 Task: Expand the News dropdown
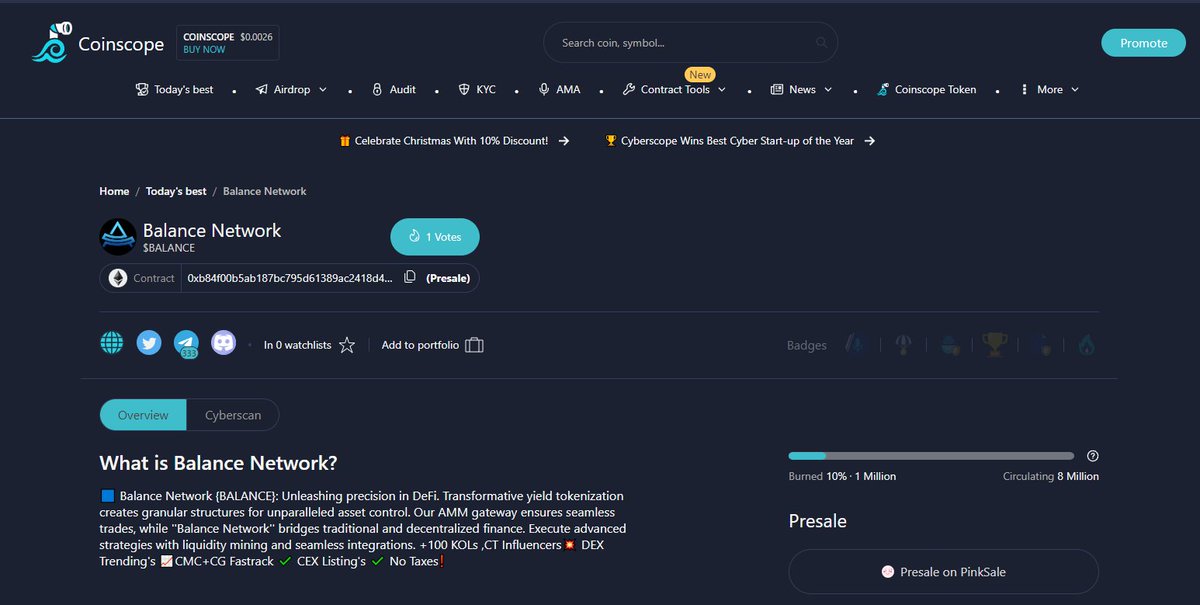point(801,89)
